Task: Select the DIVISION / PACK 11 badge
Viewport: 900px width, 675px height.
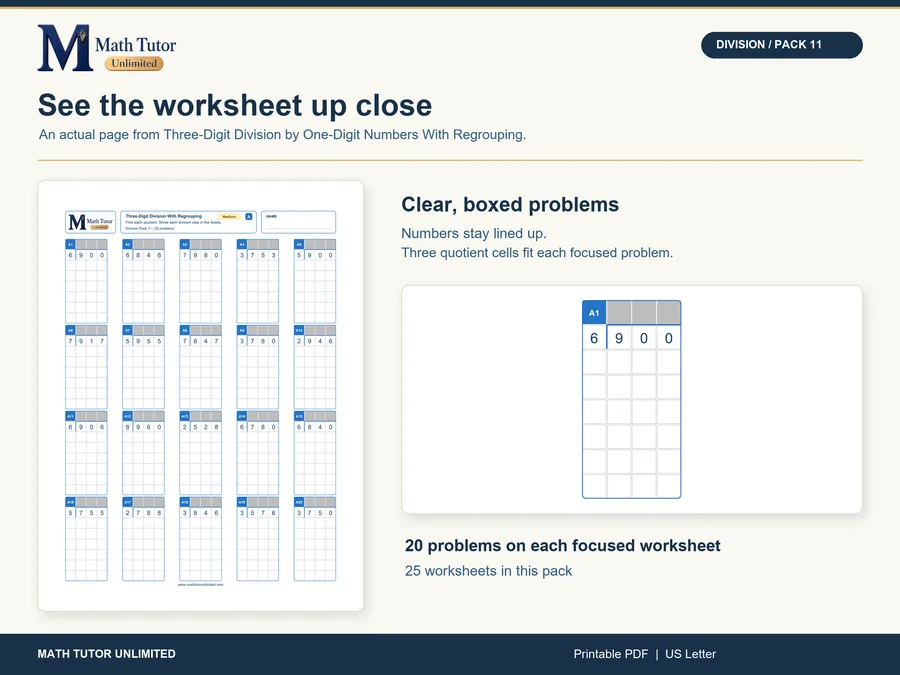Action: pos(781,45)
